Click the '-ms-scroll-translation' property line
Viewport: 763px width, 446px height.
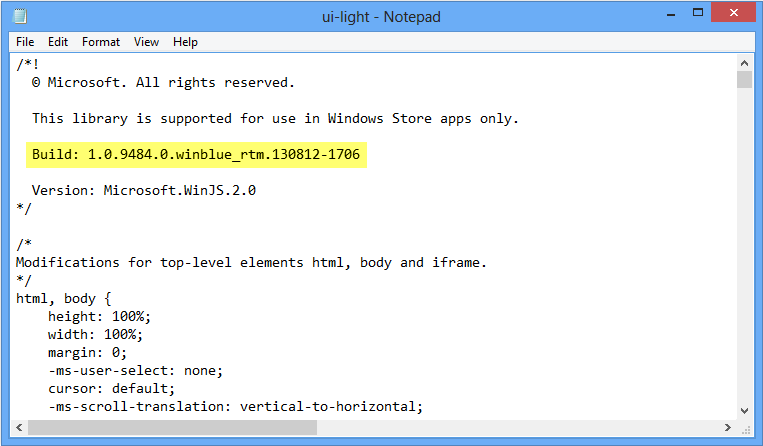click(x=236, y=407)
